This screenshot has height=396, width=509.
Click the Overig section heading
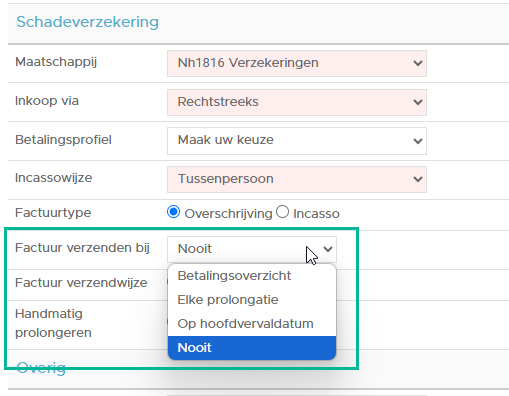pos(41,368)
